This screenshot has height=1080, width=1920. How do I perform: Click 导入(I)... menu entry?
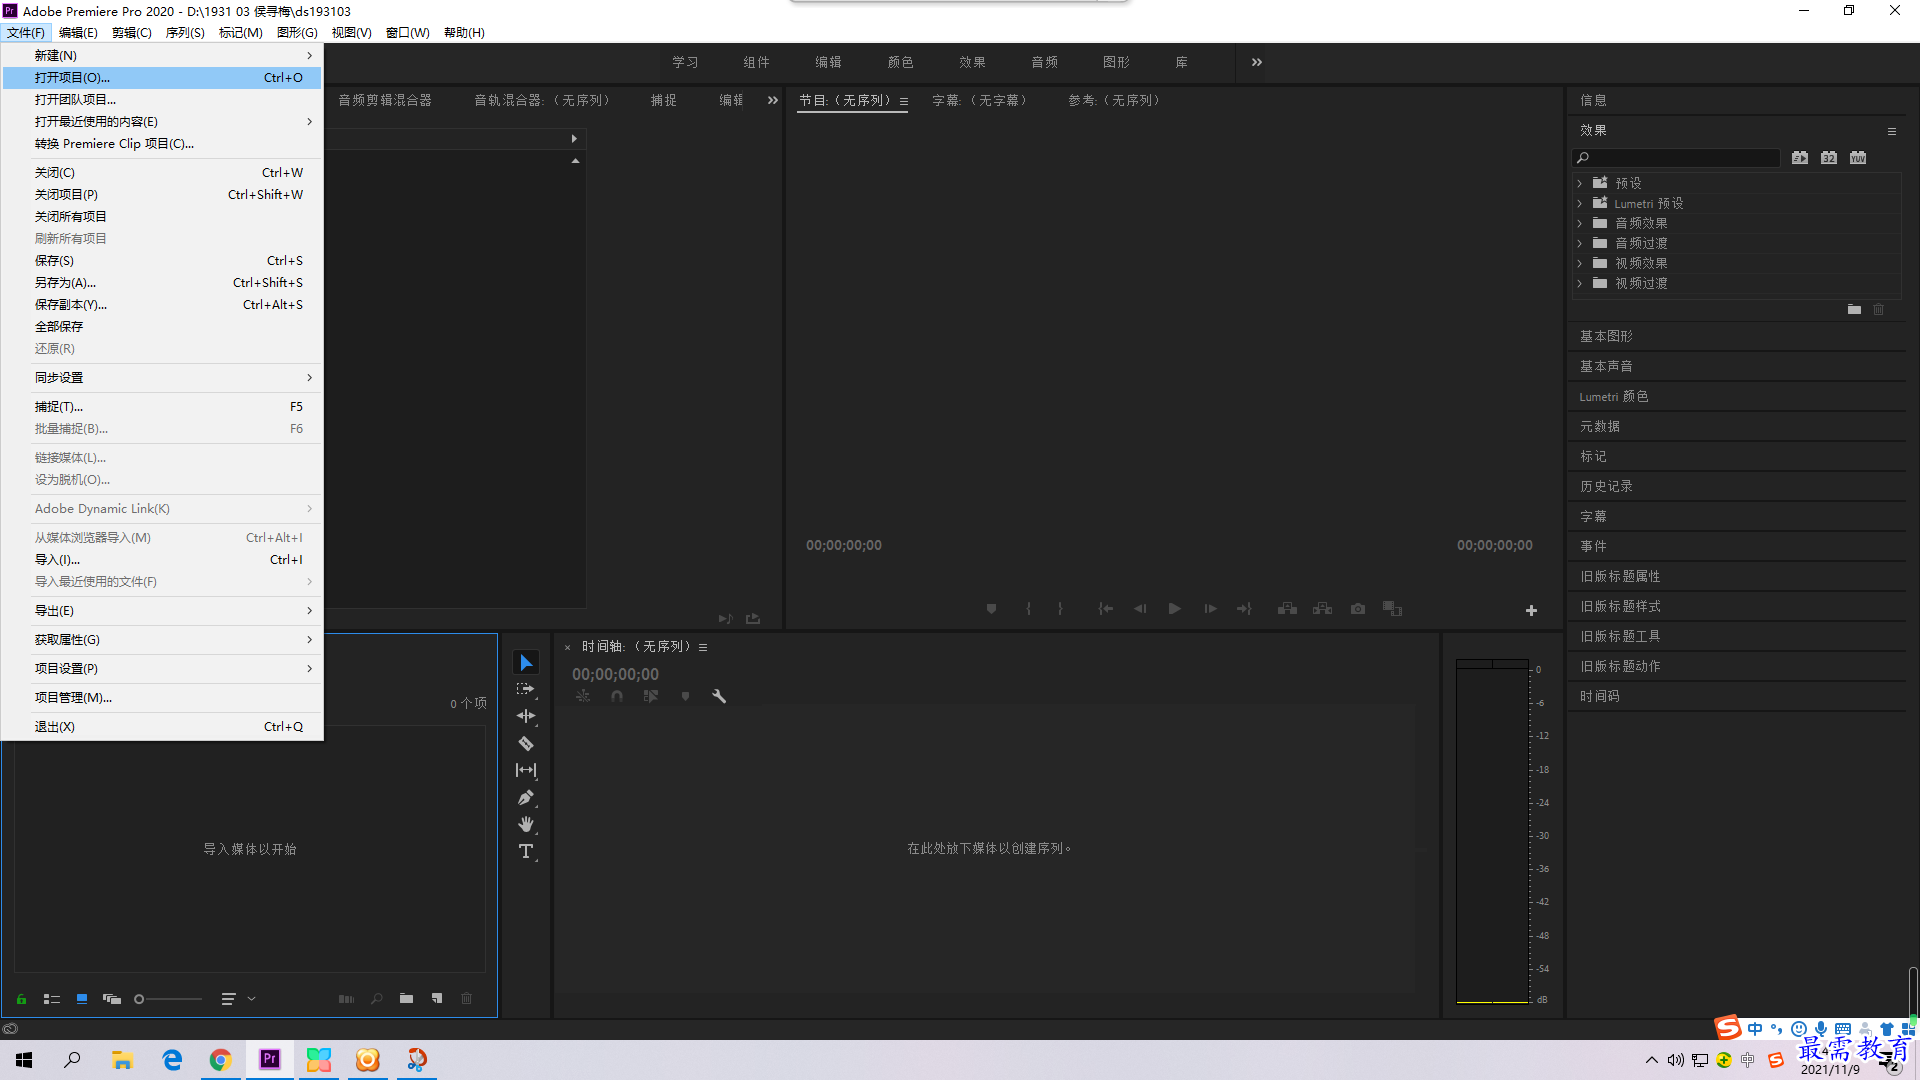click(162, 559)
